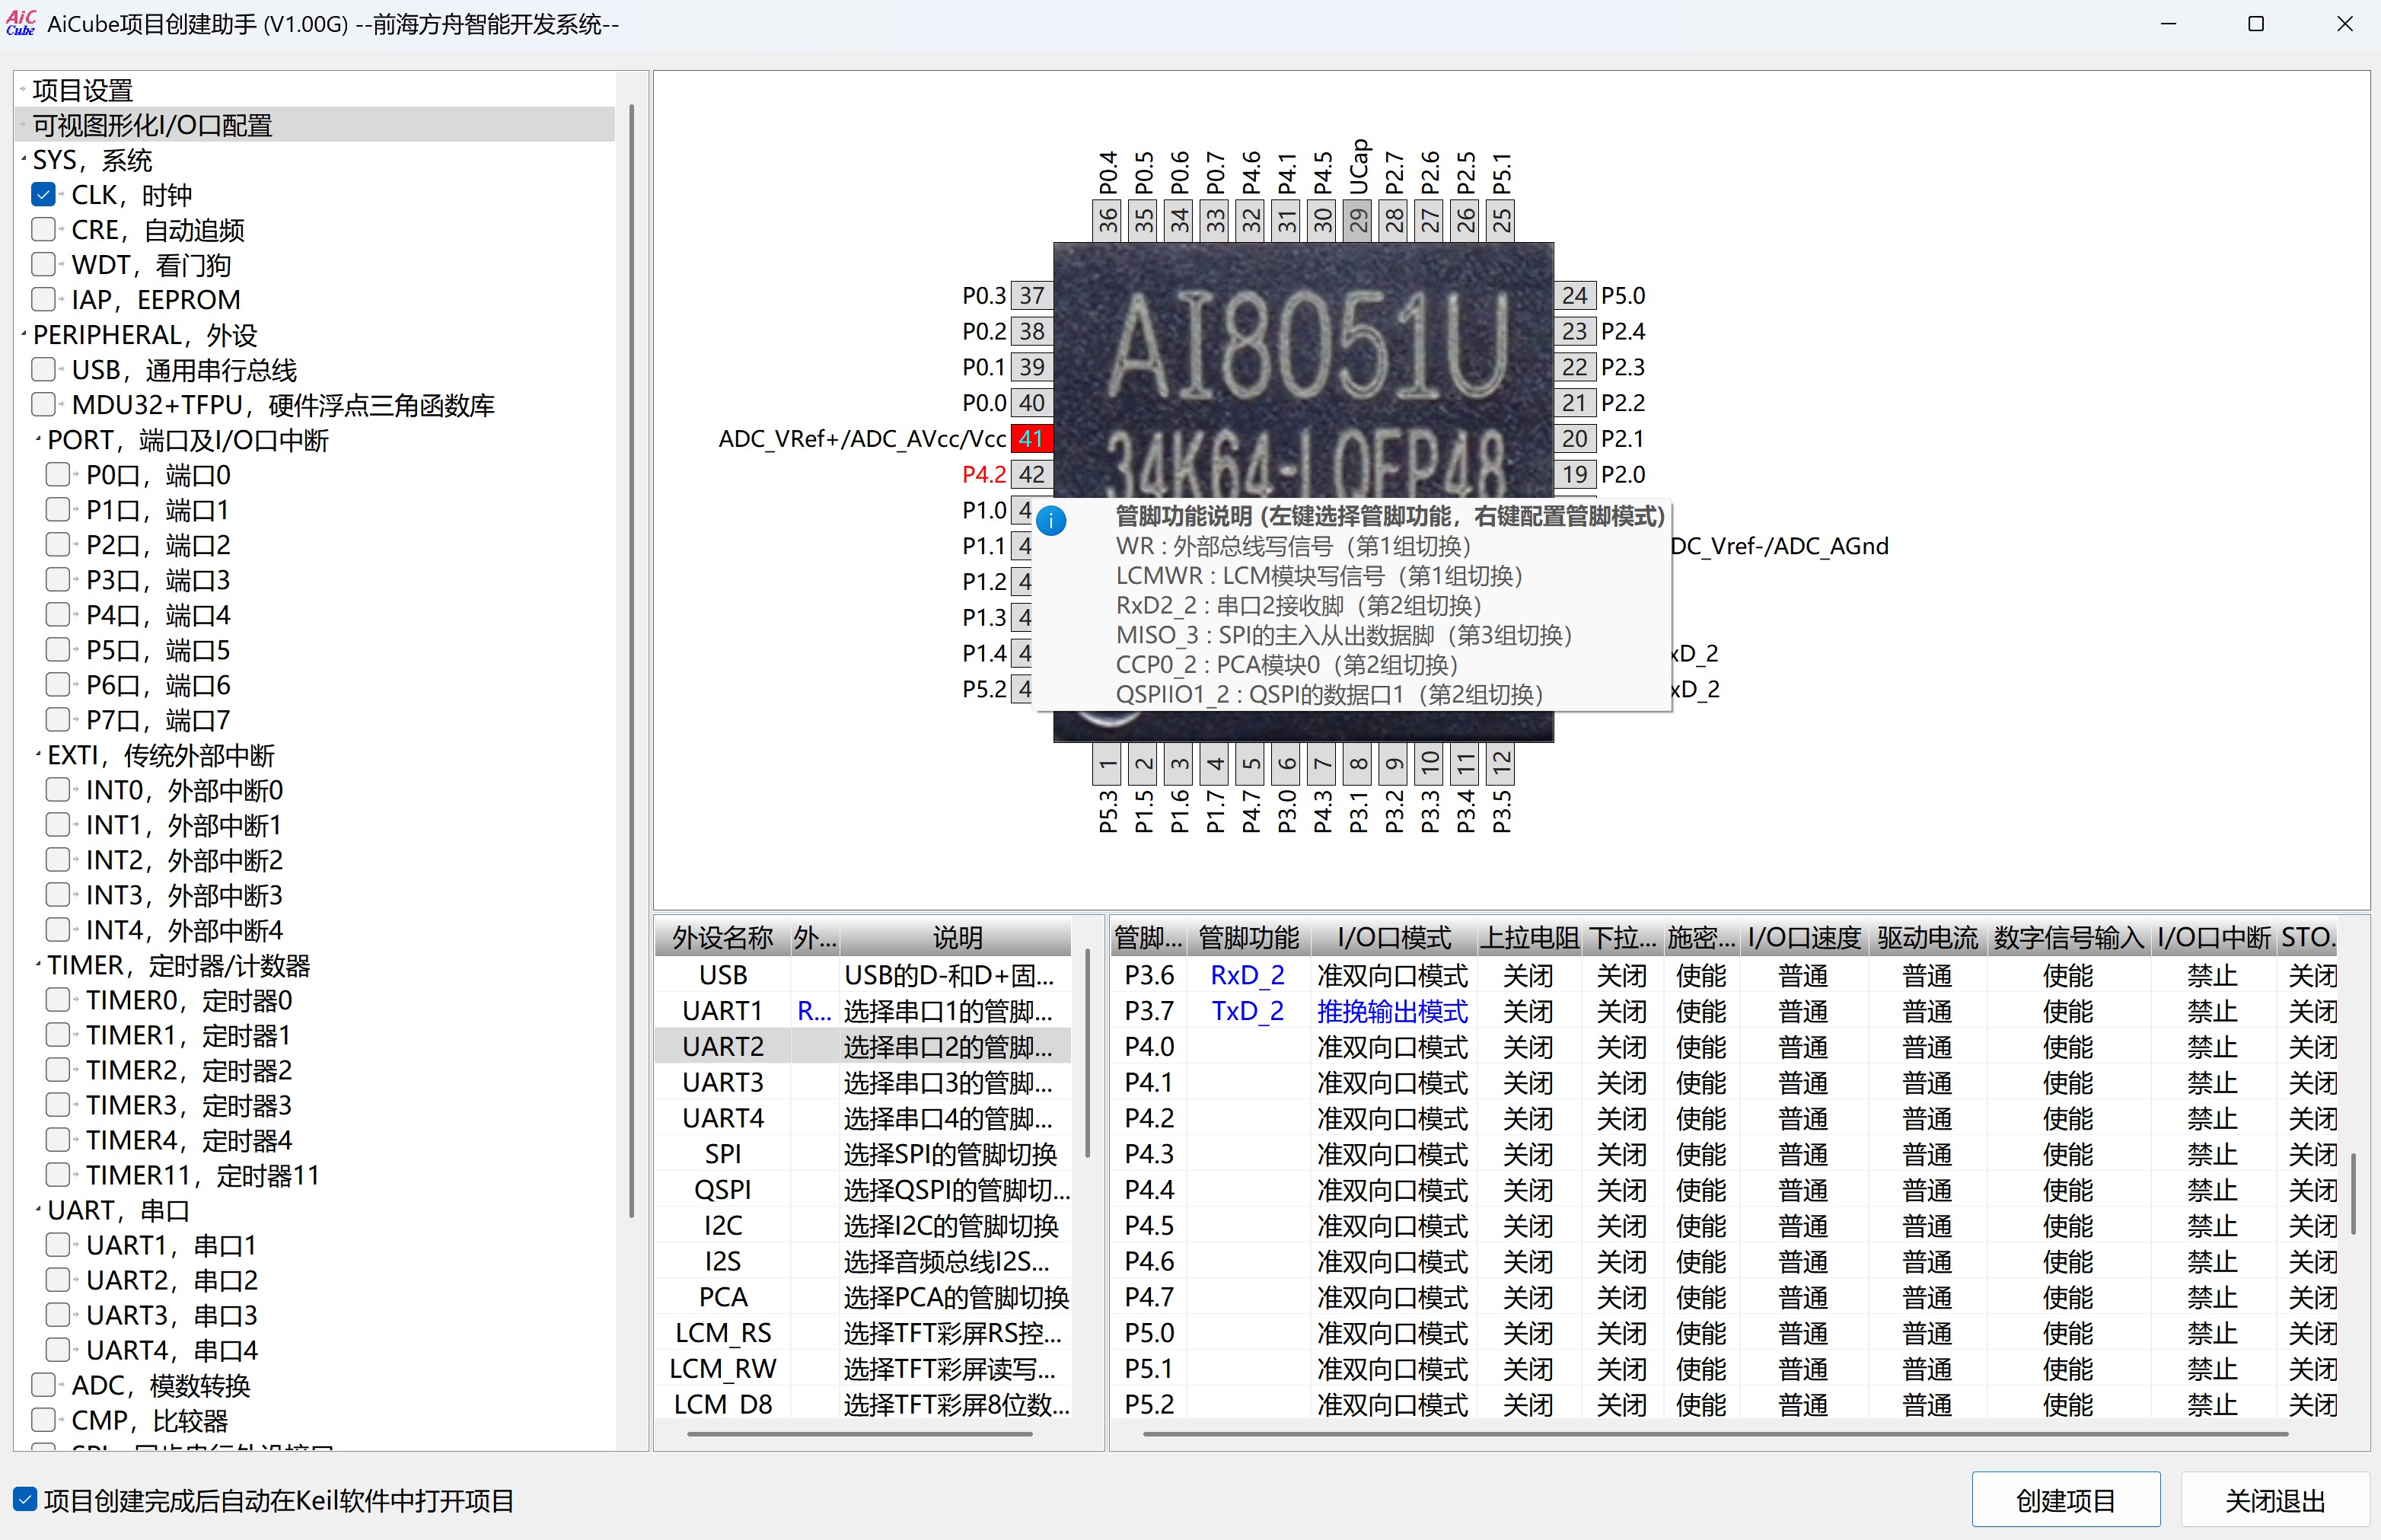This screenshot has height=1540, width=2381.
Task: Click the blue info icon in tooltip
Action: click(1051, 521)
